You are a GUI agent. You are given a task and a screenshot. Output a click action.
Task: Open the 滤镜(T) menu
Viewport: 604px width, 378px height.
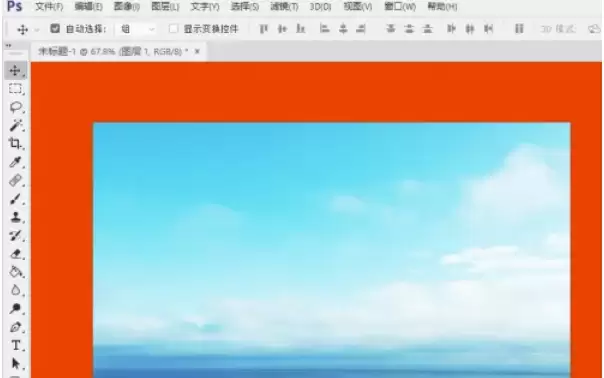coord(284,7)
